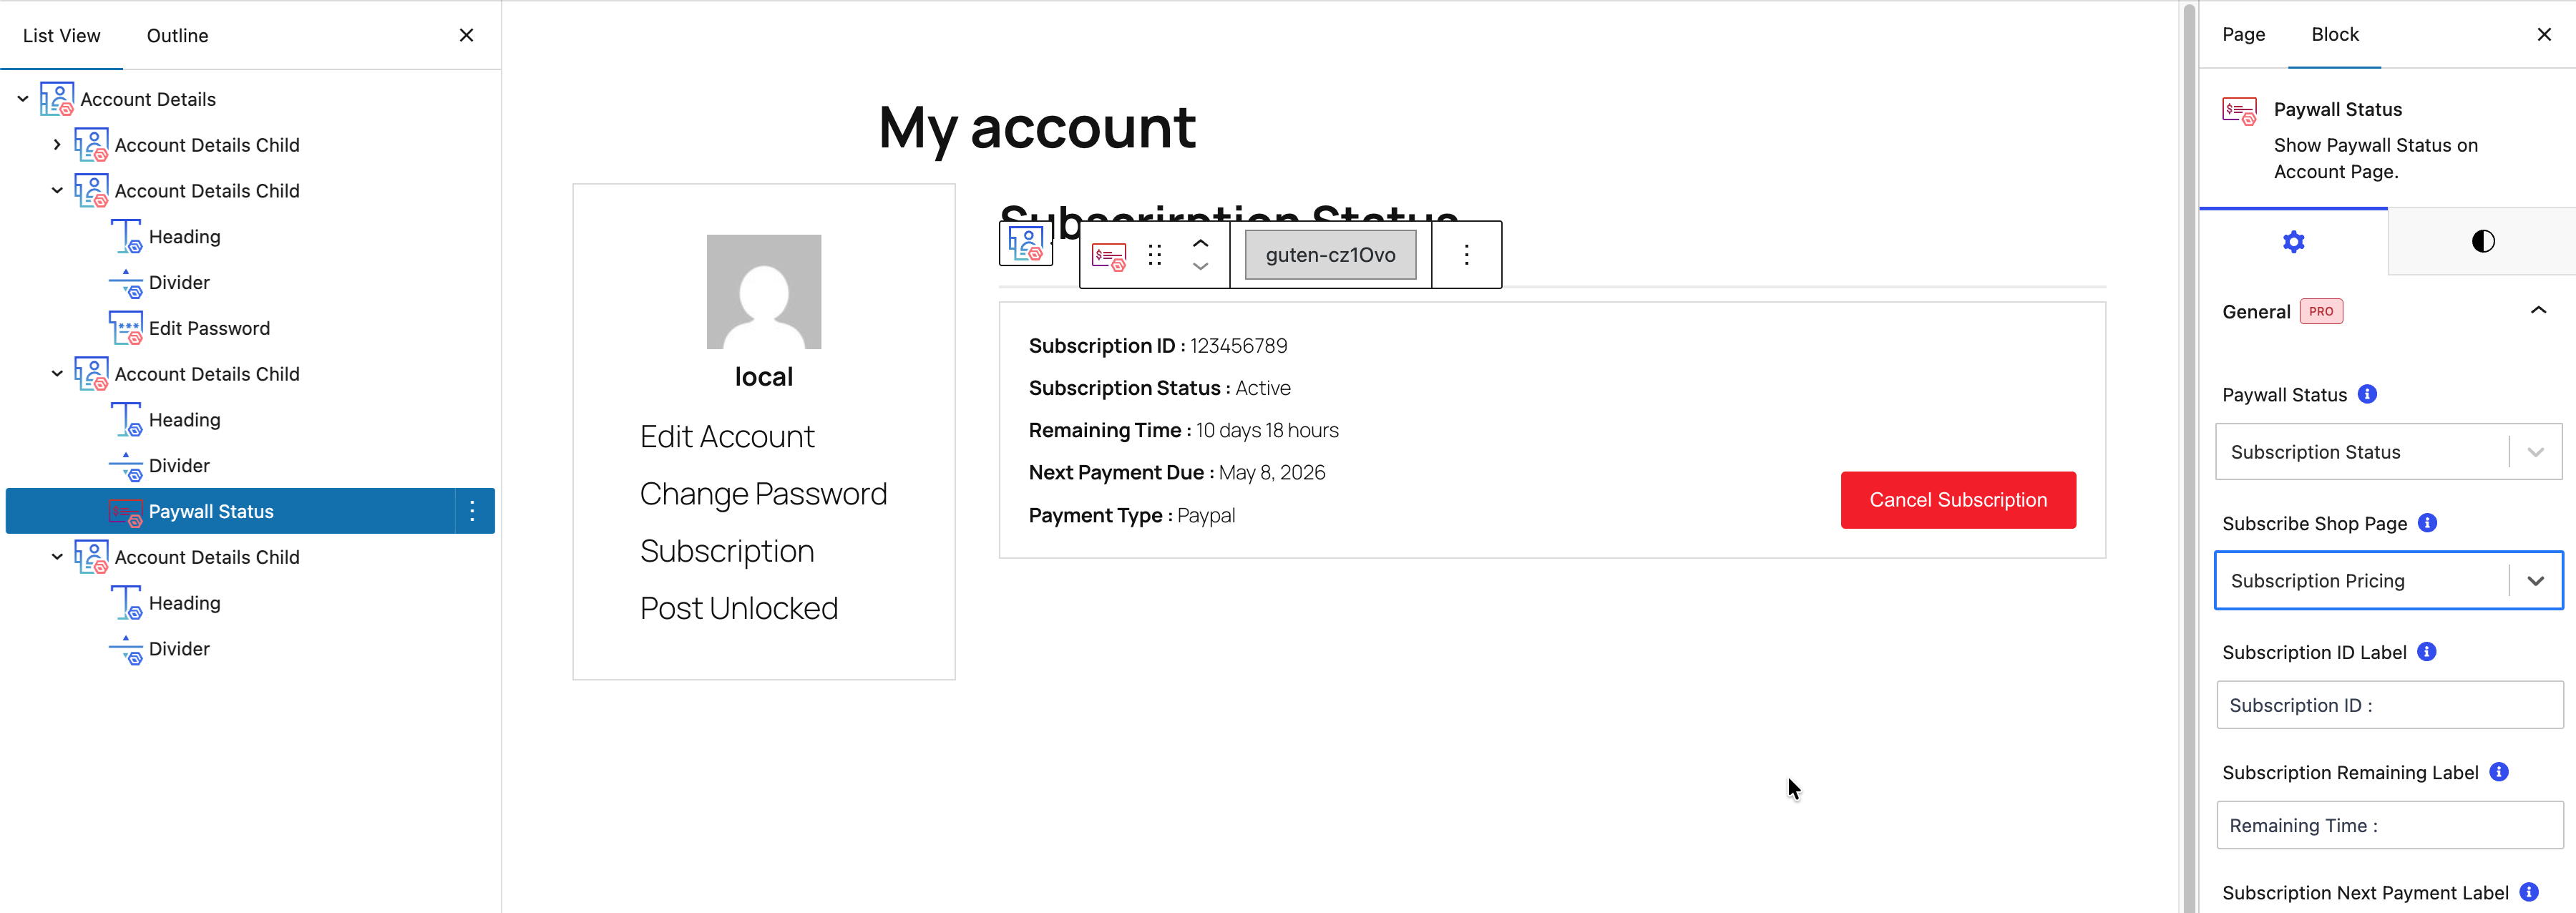2576x913 pixels.
Task: Open the block settings gear tab
Action: 2293,242
